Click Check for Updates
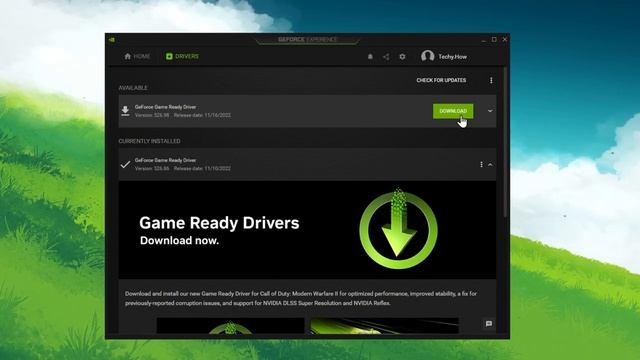Image resolution: width=640 pixels, height=360 pixels. (x=441, y=80)
